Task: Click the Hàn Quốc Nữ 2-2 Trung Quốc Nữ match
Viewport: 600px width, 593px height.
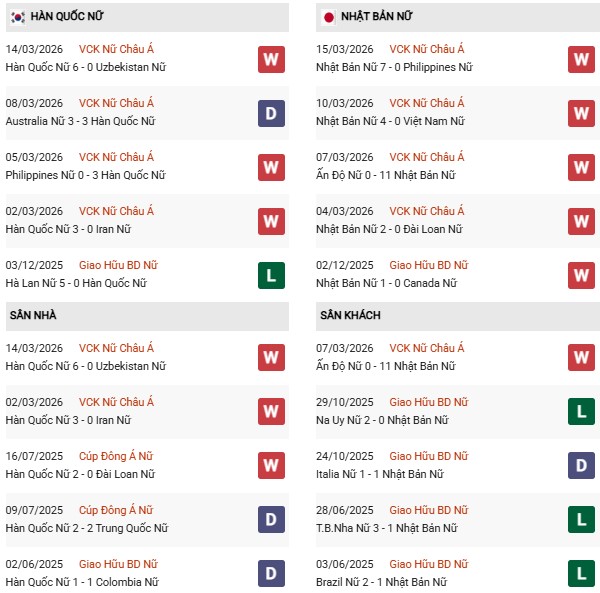Action: click(89, 528)
